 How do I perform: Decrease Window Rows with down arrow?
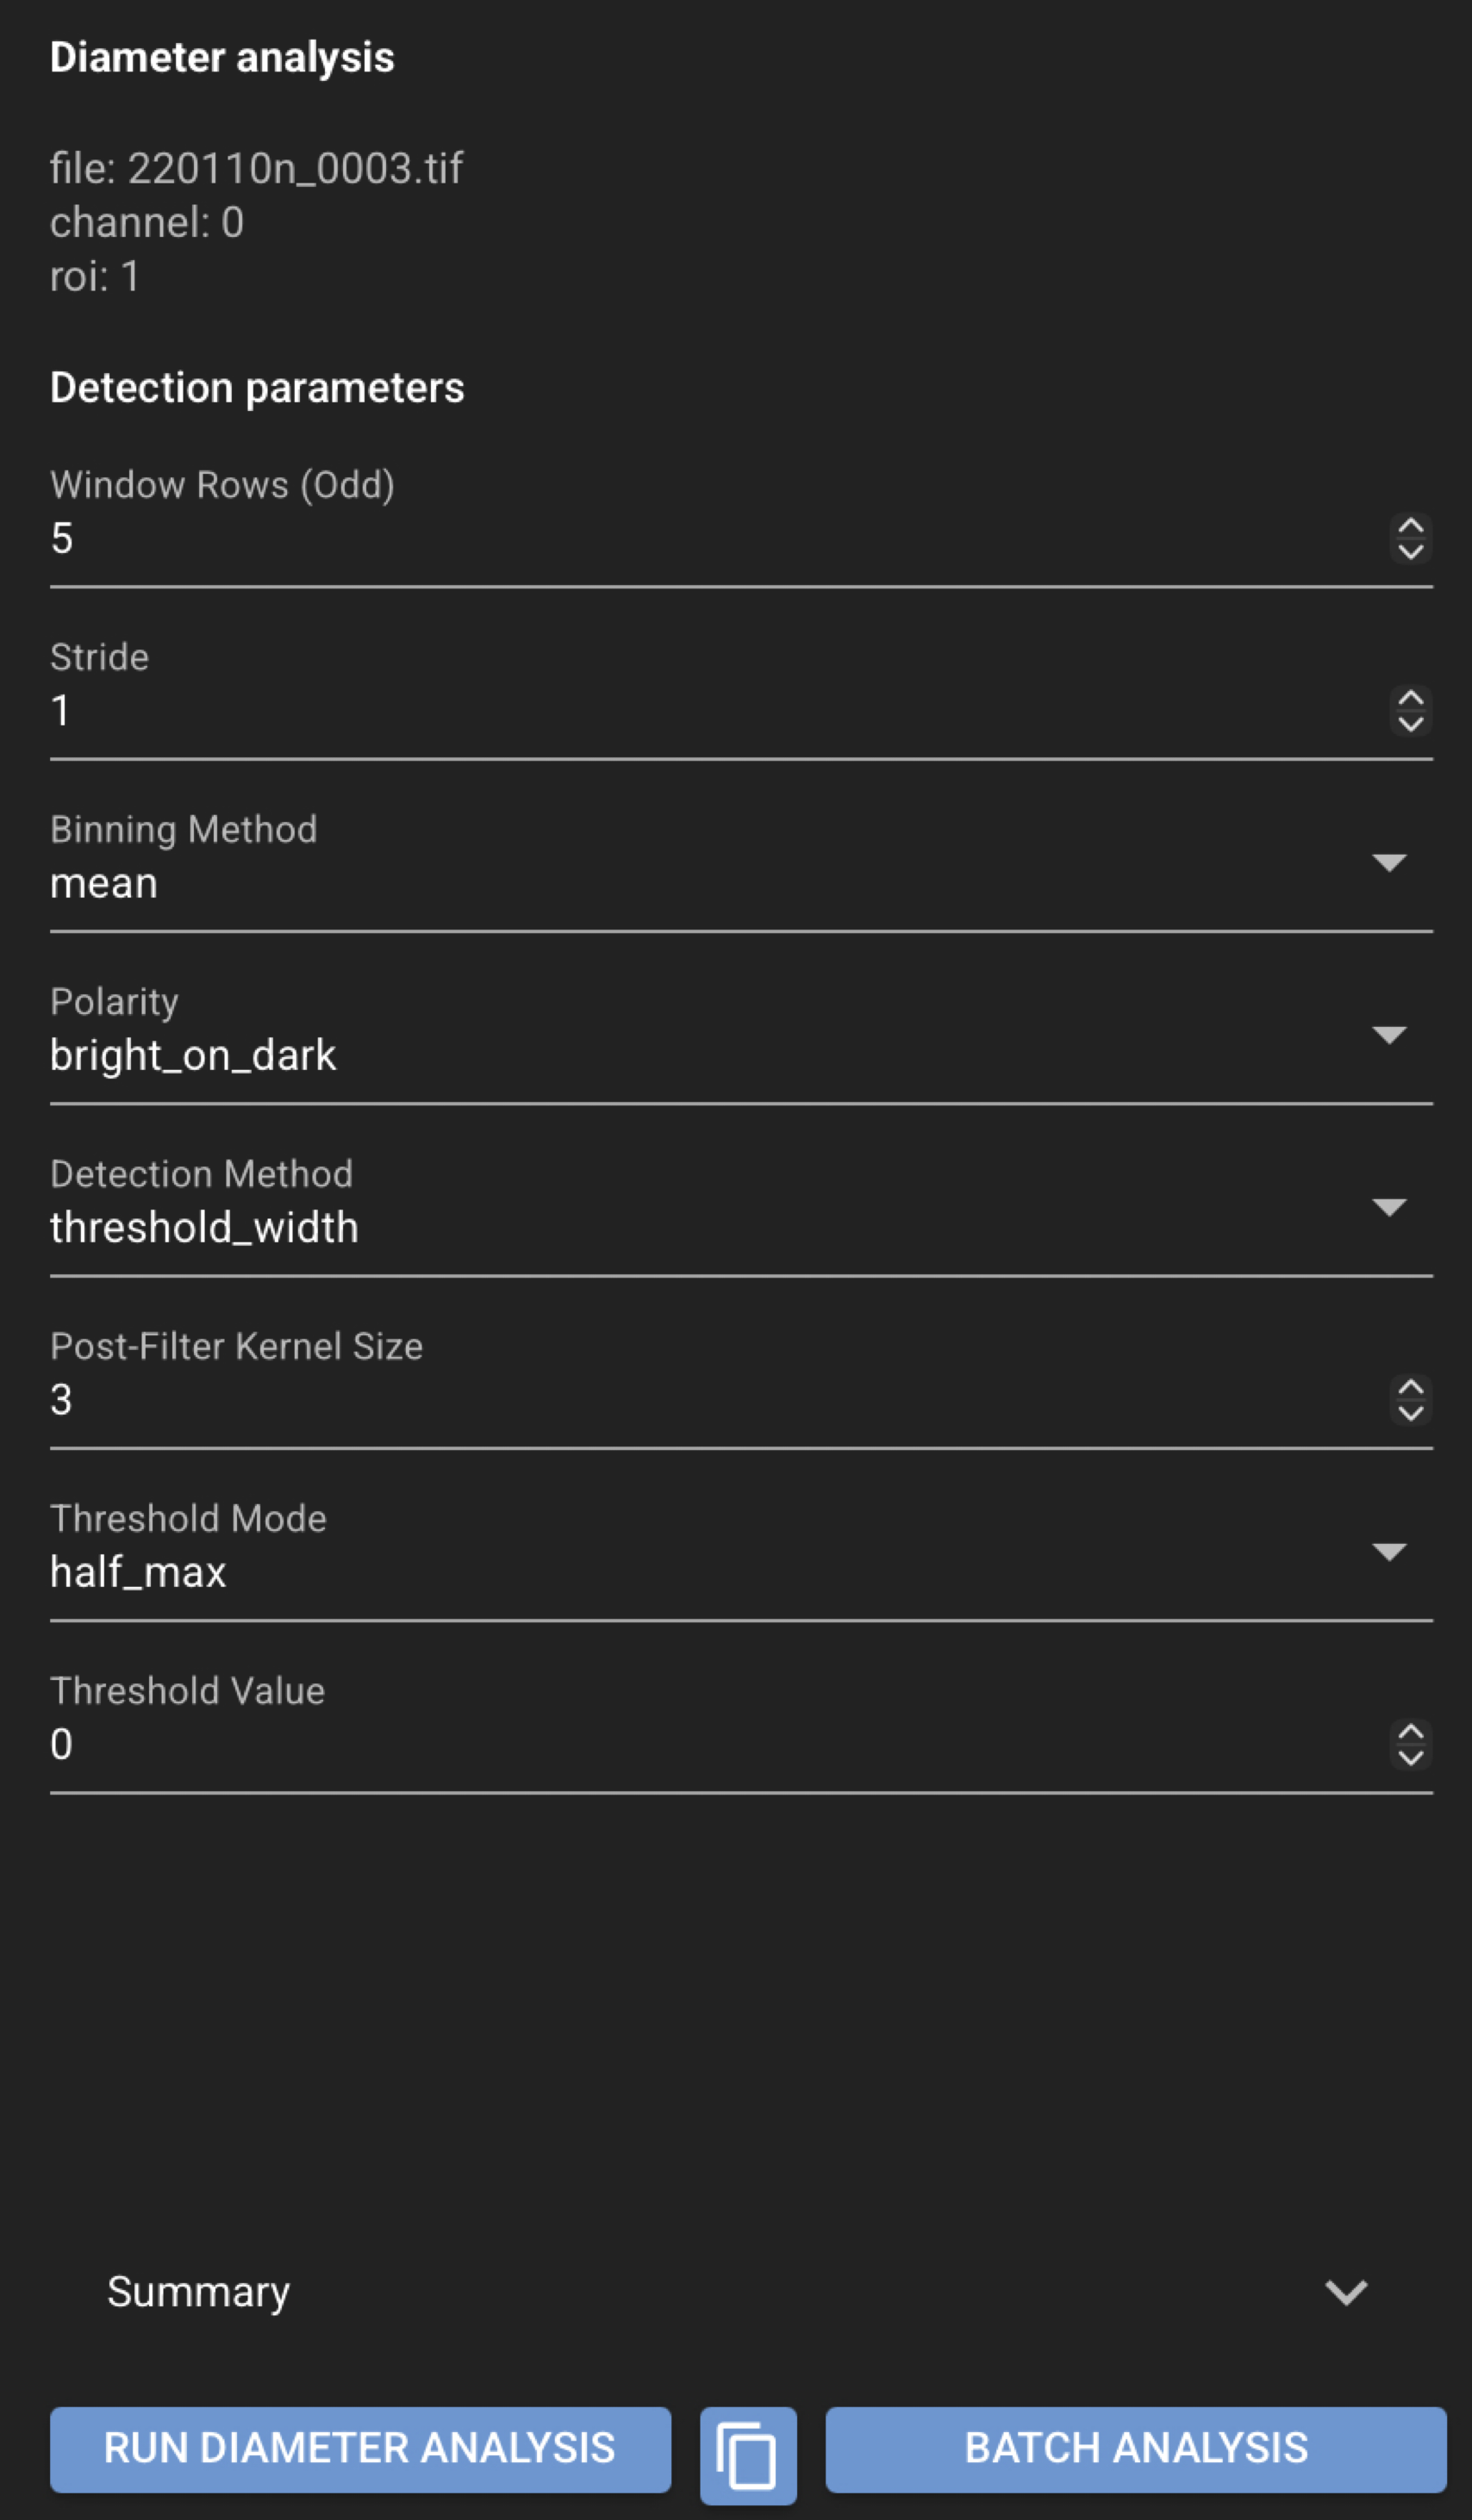point(1410,551)
